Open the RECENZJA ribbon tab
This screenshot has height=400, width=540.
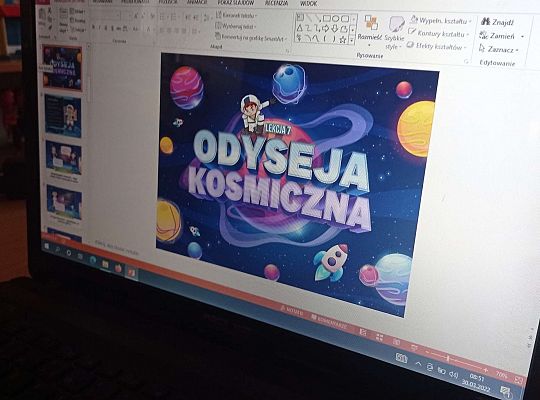coord(276,3)
